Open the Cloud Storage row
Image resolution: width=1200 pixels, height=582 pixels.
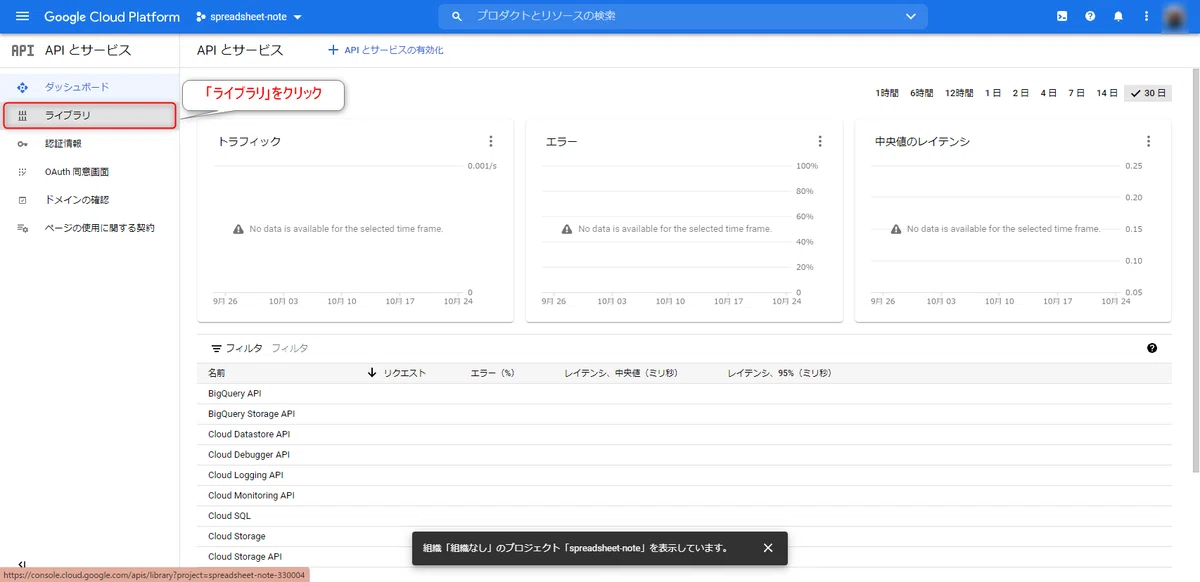(x=684, y=537)
